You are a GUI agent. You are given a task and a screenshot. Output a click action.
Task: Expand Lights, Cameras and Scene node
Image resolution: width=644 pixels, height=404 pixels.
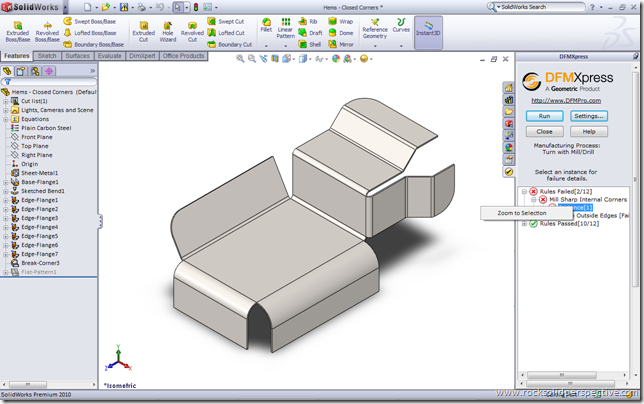point(5,110)
